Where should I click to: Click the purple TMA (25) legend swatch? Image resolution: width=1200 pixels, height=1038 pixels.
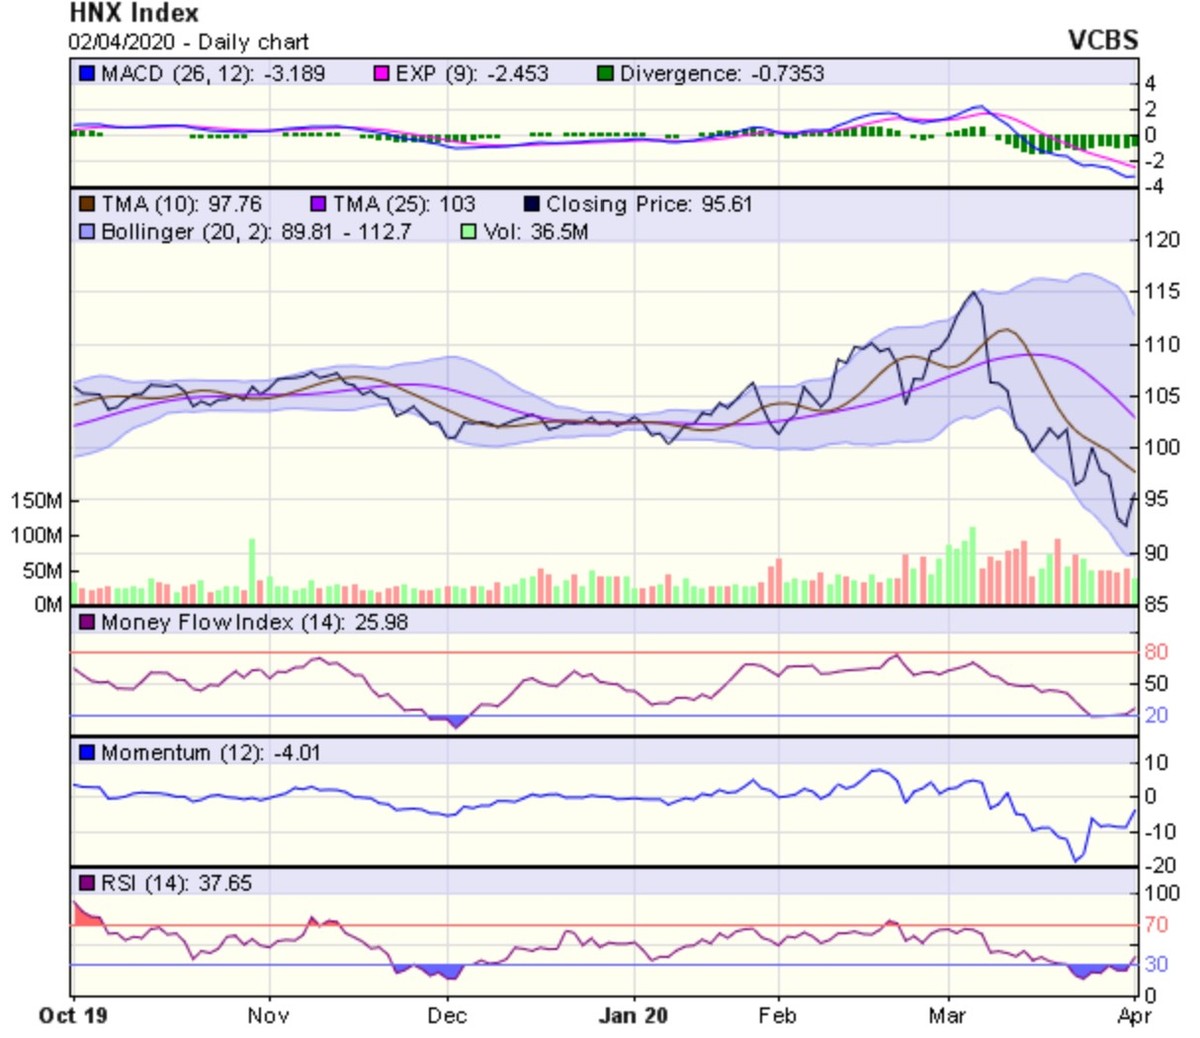pyautogui.click(x=318, y=205)
